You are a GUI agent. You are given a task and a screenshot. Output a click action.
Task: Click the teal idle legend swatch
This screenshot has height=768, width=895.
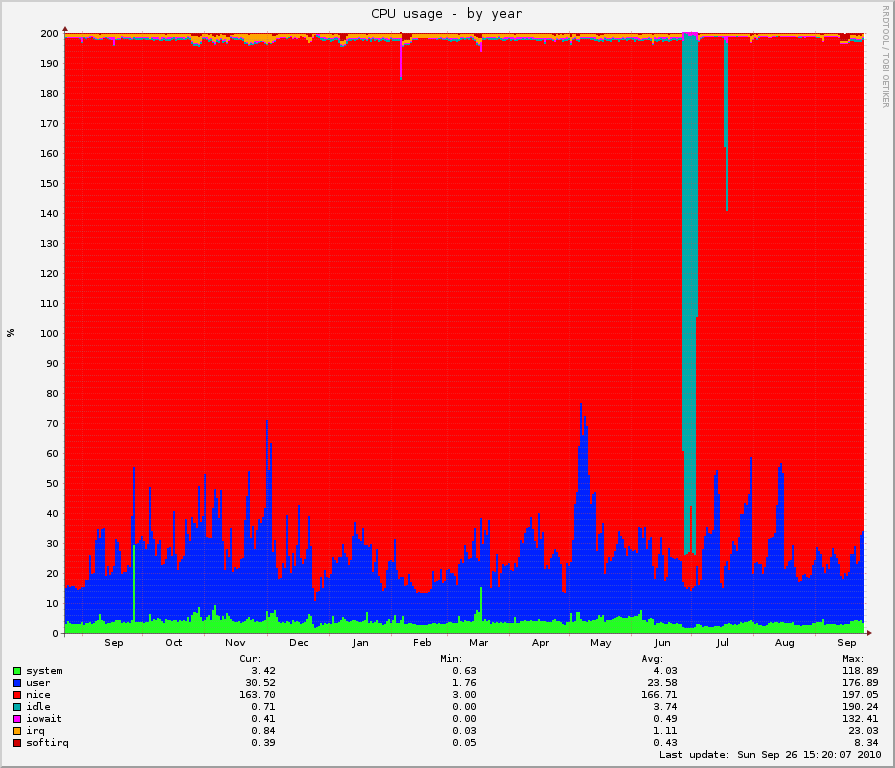pos(17,706)
